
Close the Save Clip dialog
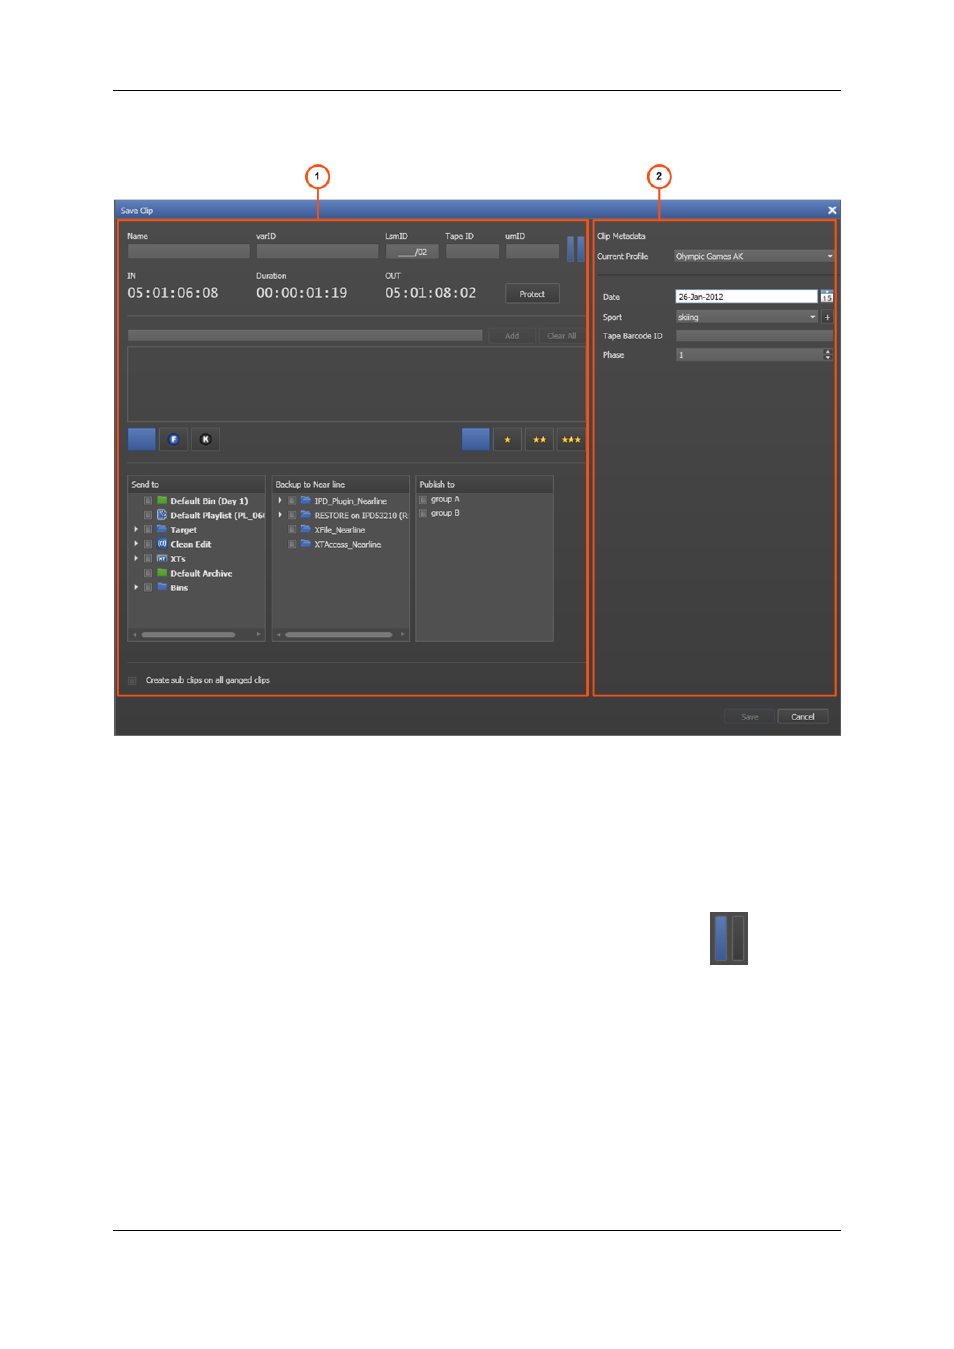coord(832,210)
